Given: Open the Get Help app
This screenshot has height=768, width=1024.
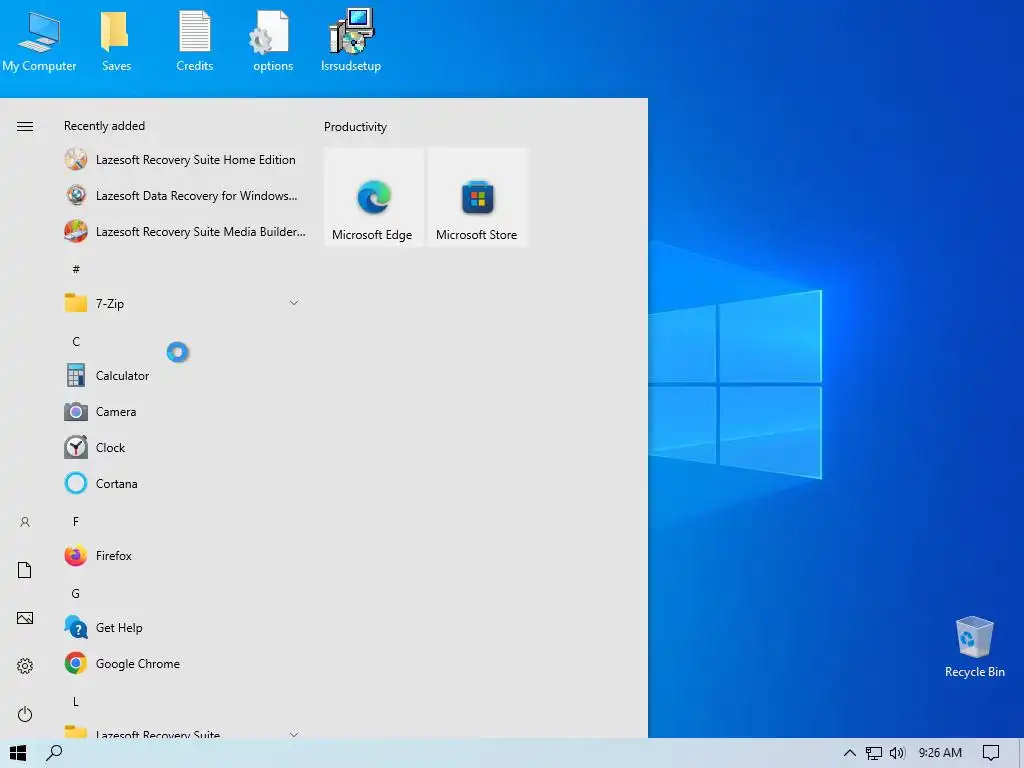Looking at the screenshot, I should pos(185,628).
